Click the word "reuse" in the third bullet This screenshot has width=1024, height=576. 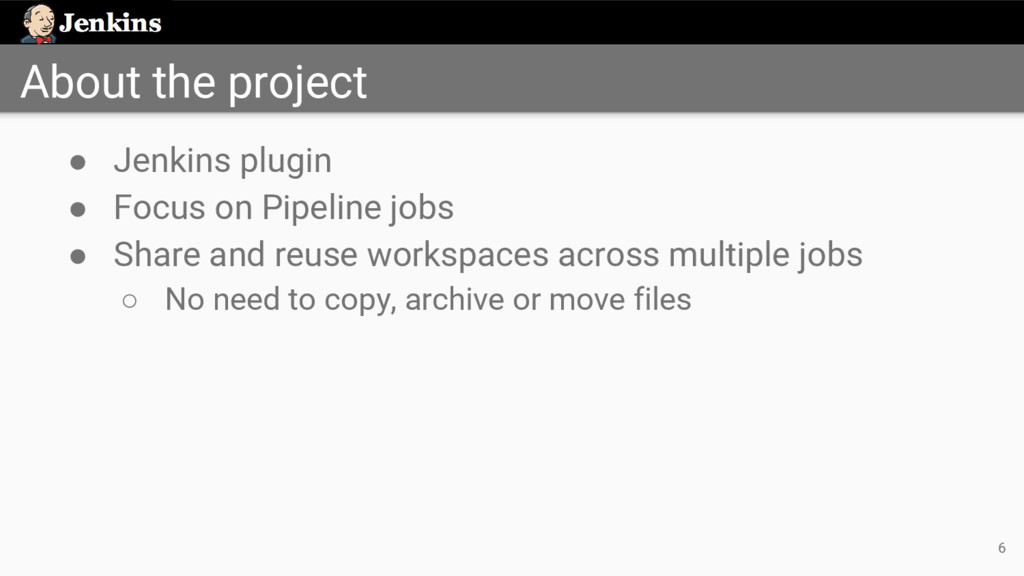[314, 255]
